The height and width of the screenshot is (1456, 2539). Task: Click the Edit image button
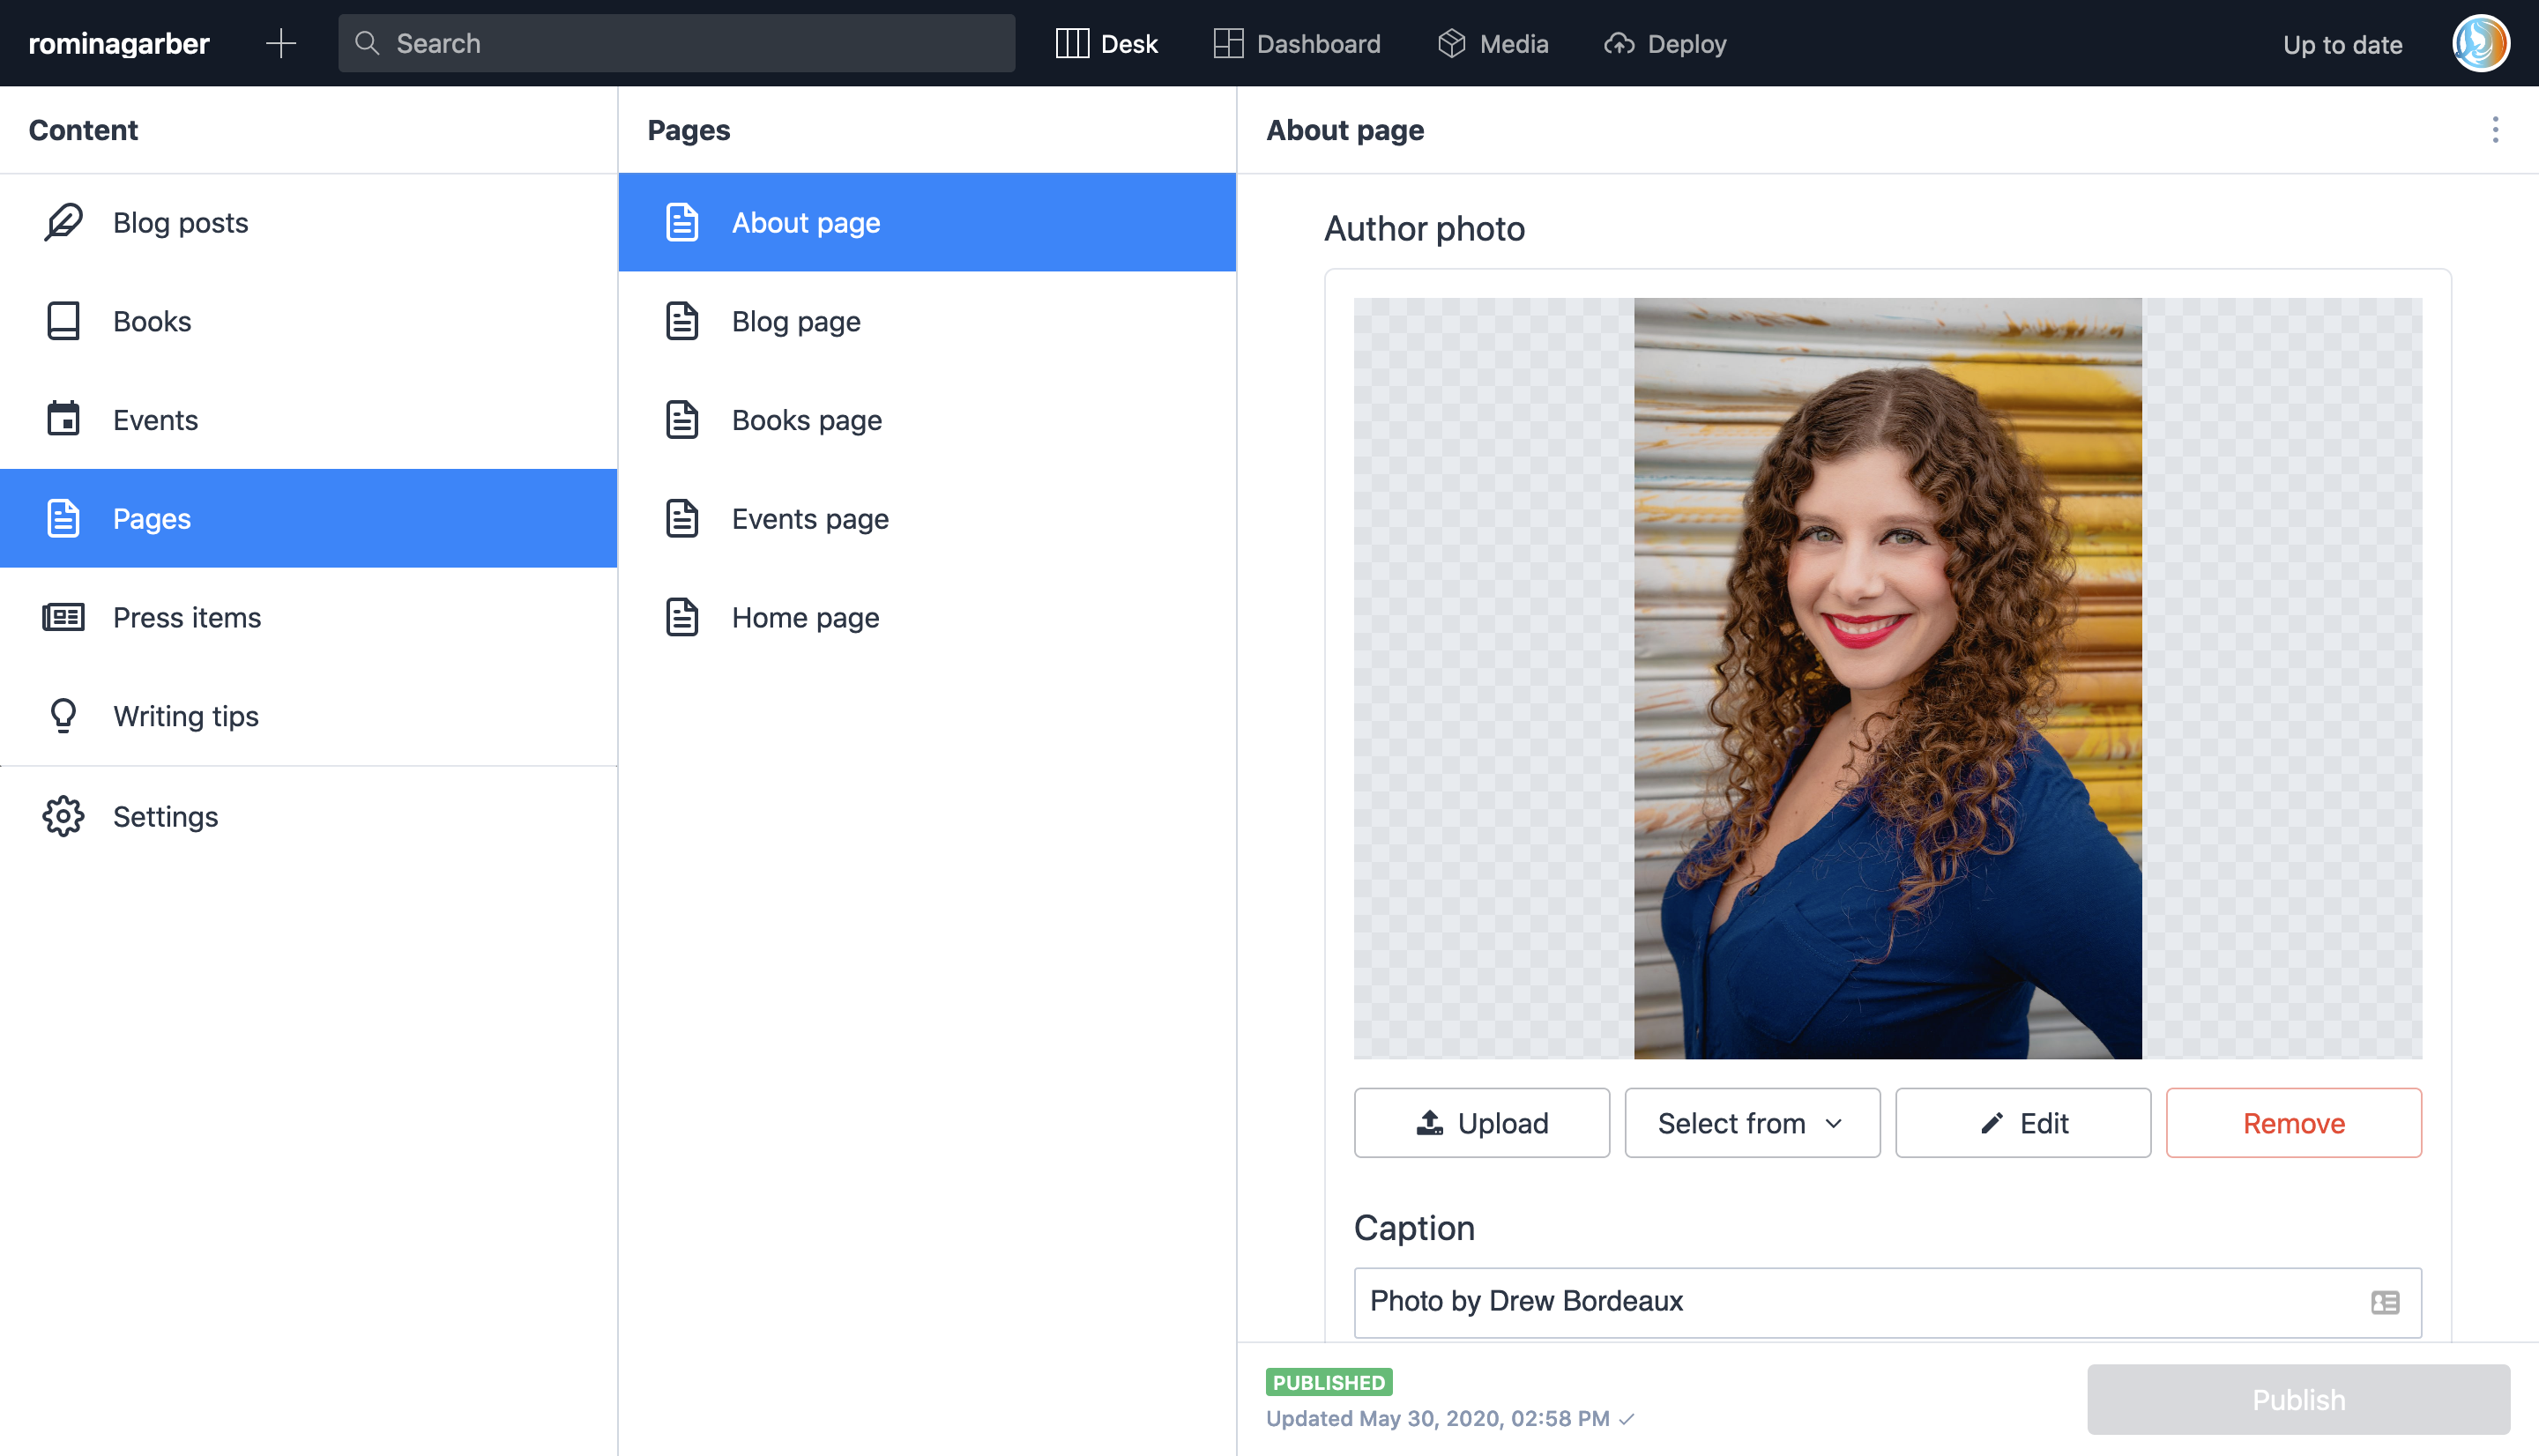coord(2022,1123)
